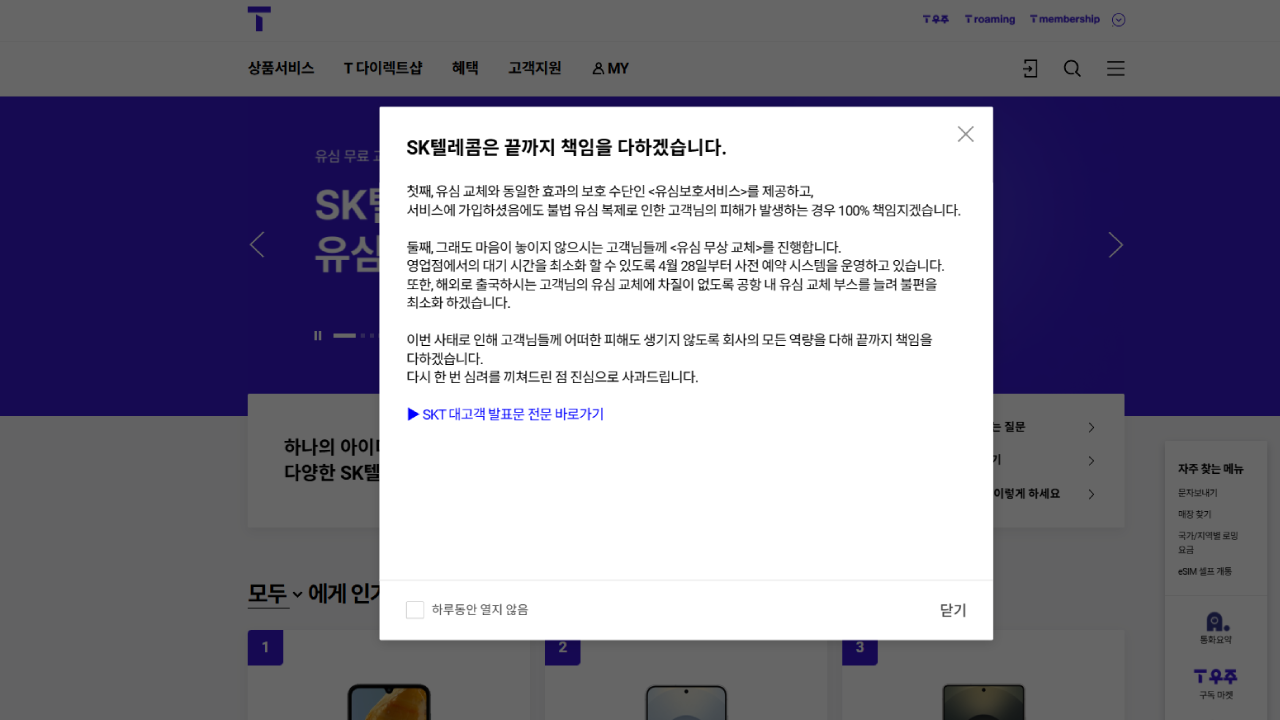The height and width of the screenshot is (720, 1280).
Task: Click the T우주 구독 마켓 icon
Action: pyautogui.click(x=1216, y=684)
